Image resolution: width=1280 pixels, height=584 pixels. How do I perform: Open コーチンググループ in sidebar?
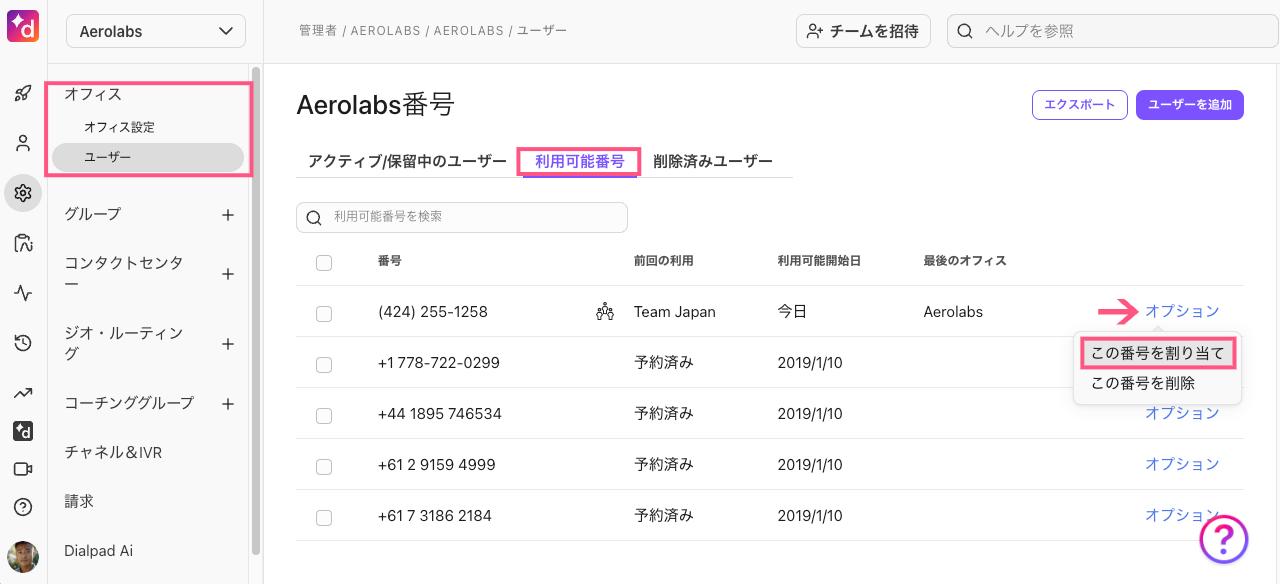click(129, 403)
